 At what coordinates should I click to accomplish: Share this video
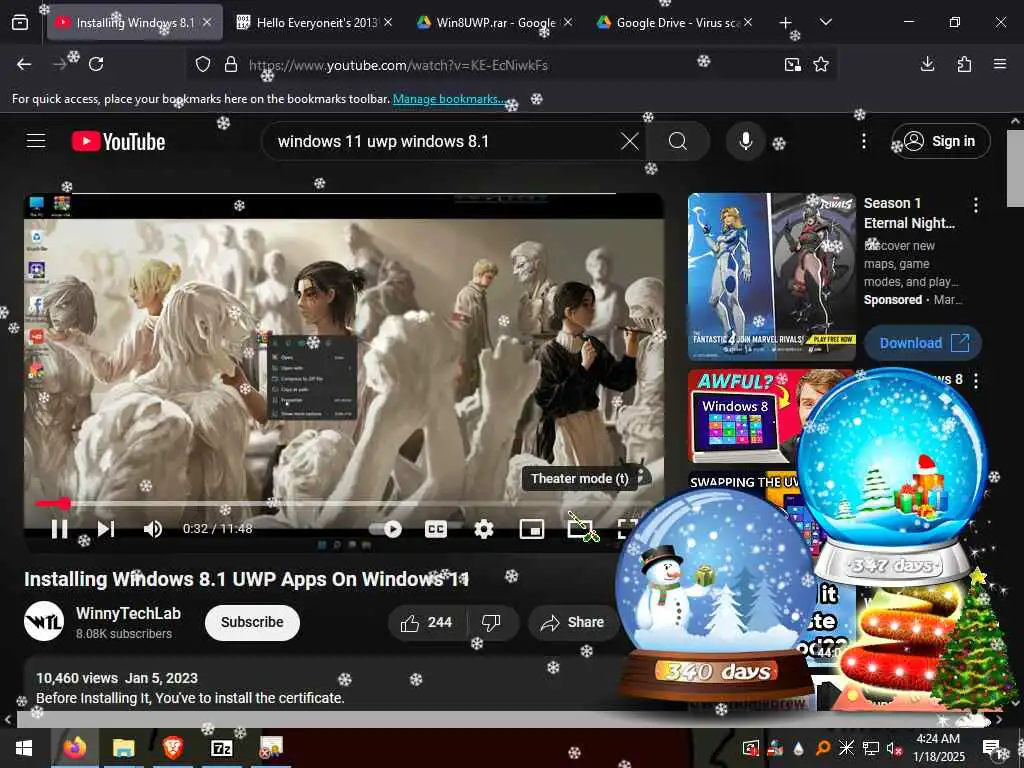tap(573, 622)
